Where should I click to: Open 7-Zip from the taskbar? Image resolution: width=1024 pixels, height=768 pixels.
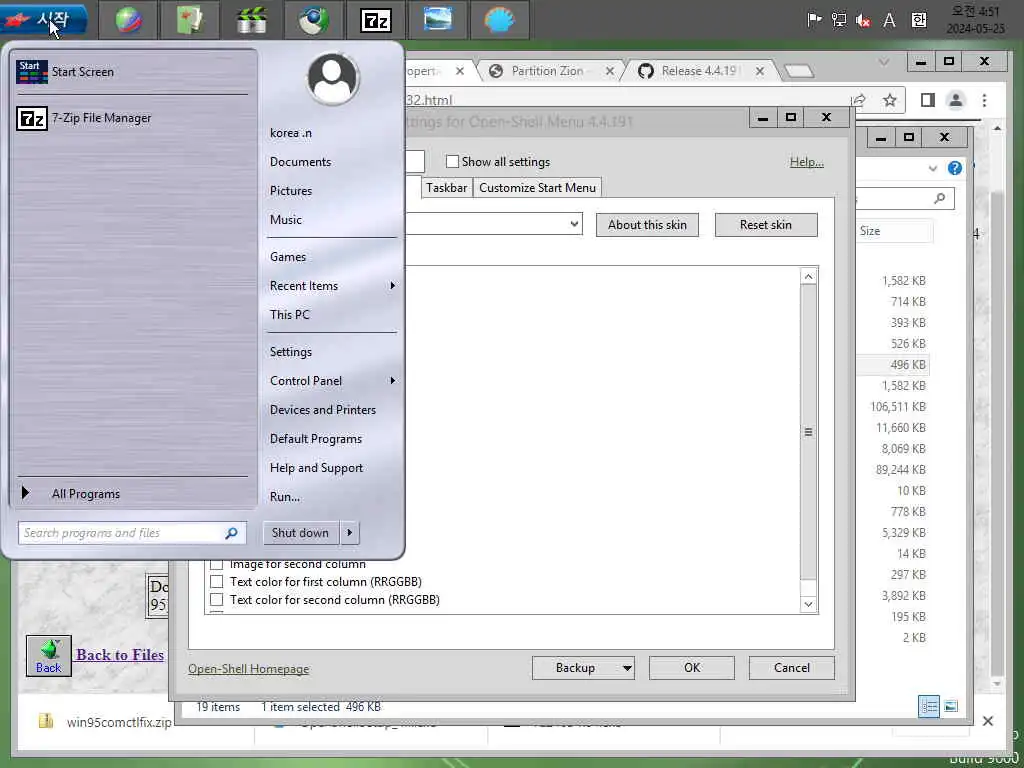coord(376,20)
